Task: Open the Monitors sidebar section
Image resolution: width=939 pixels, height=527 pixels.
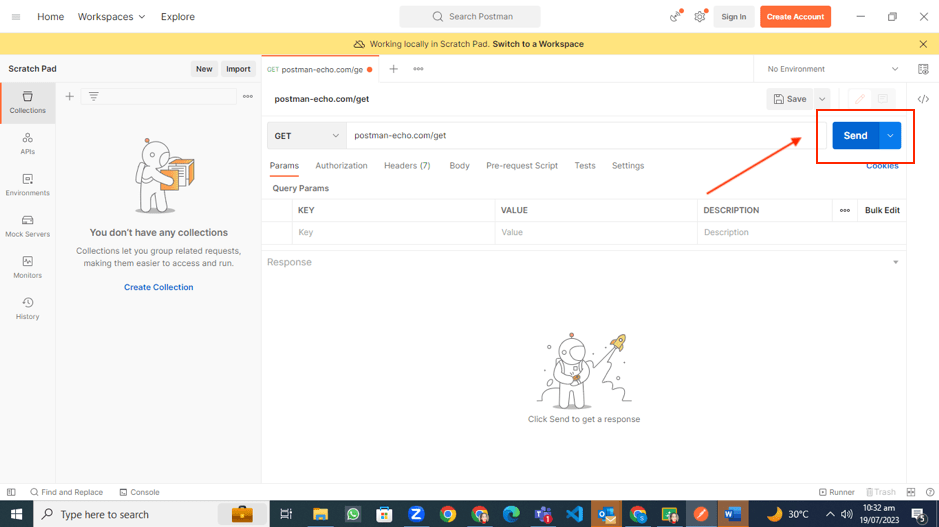Action: (x=27, y=267)
